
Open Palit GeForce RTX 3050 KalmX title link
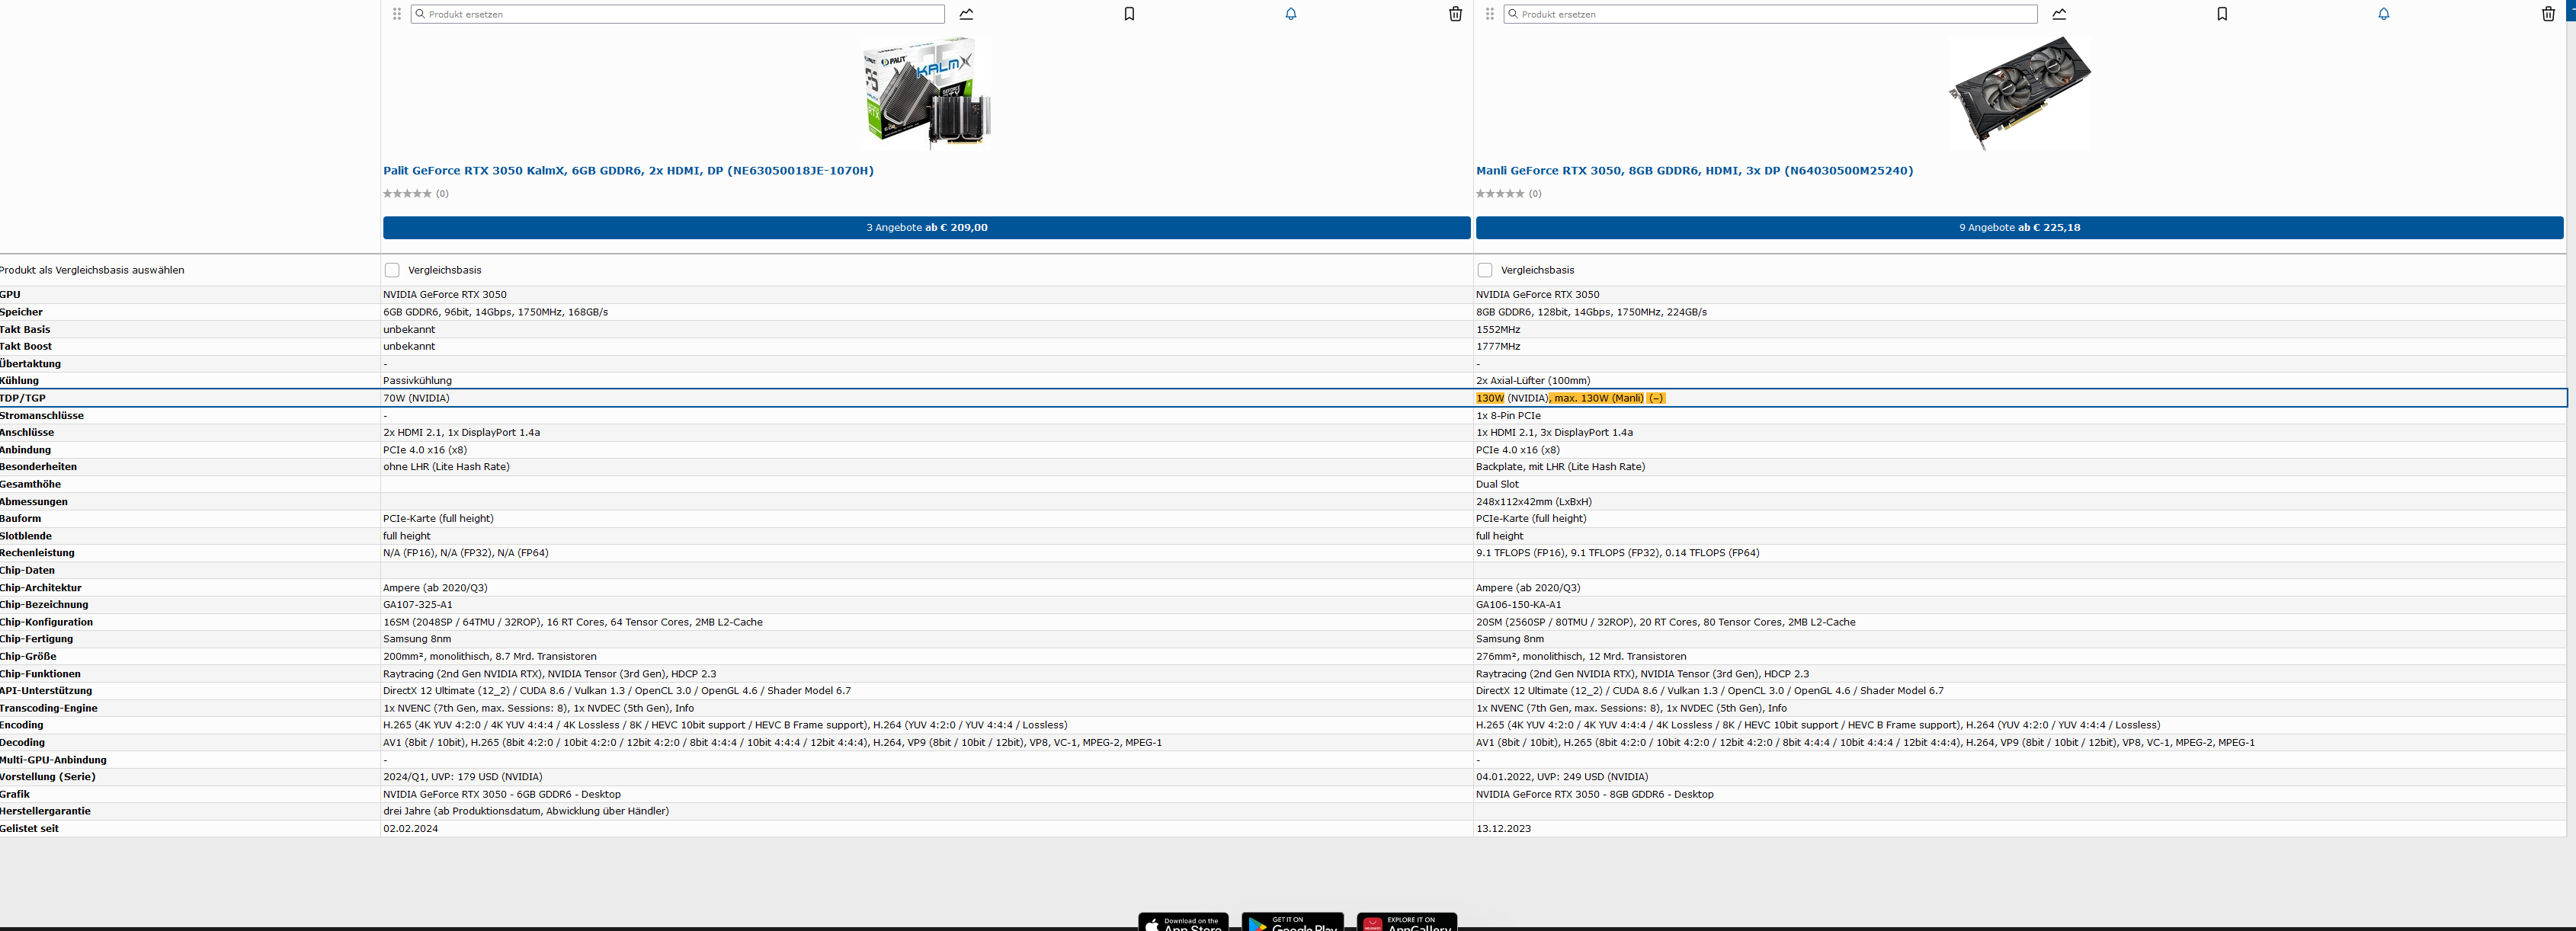(628, 171)
